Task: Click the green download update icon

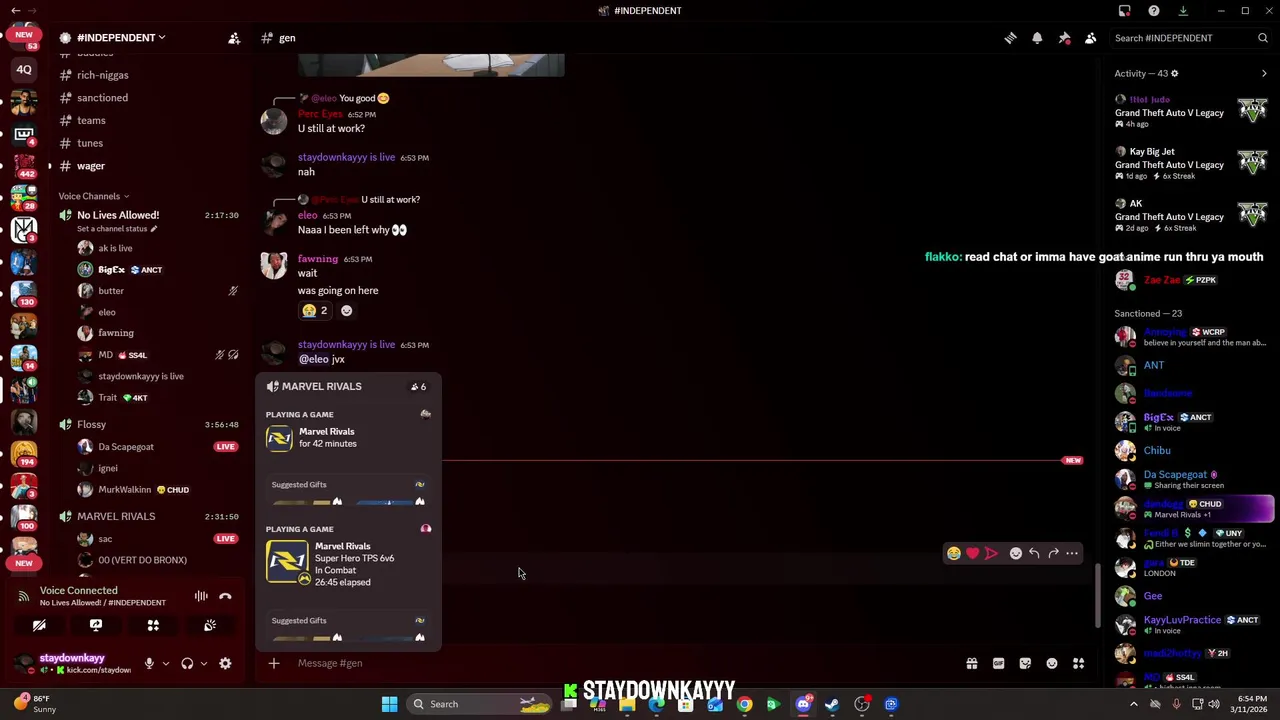Action: pyautogui.click(x=1183, y=11)
